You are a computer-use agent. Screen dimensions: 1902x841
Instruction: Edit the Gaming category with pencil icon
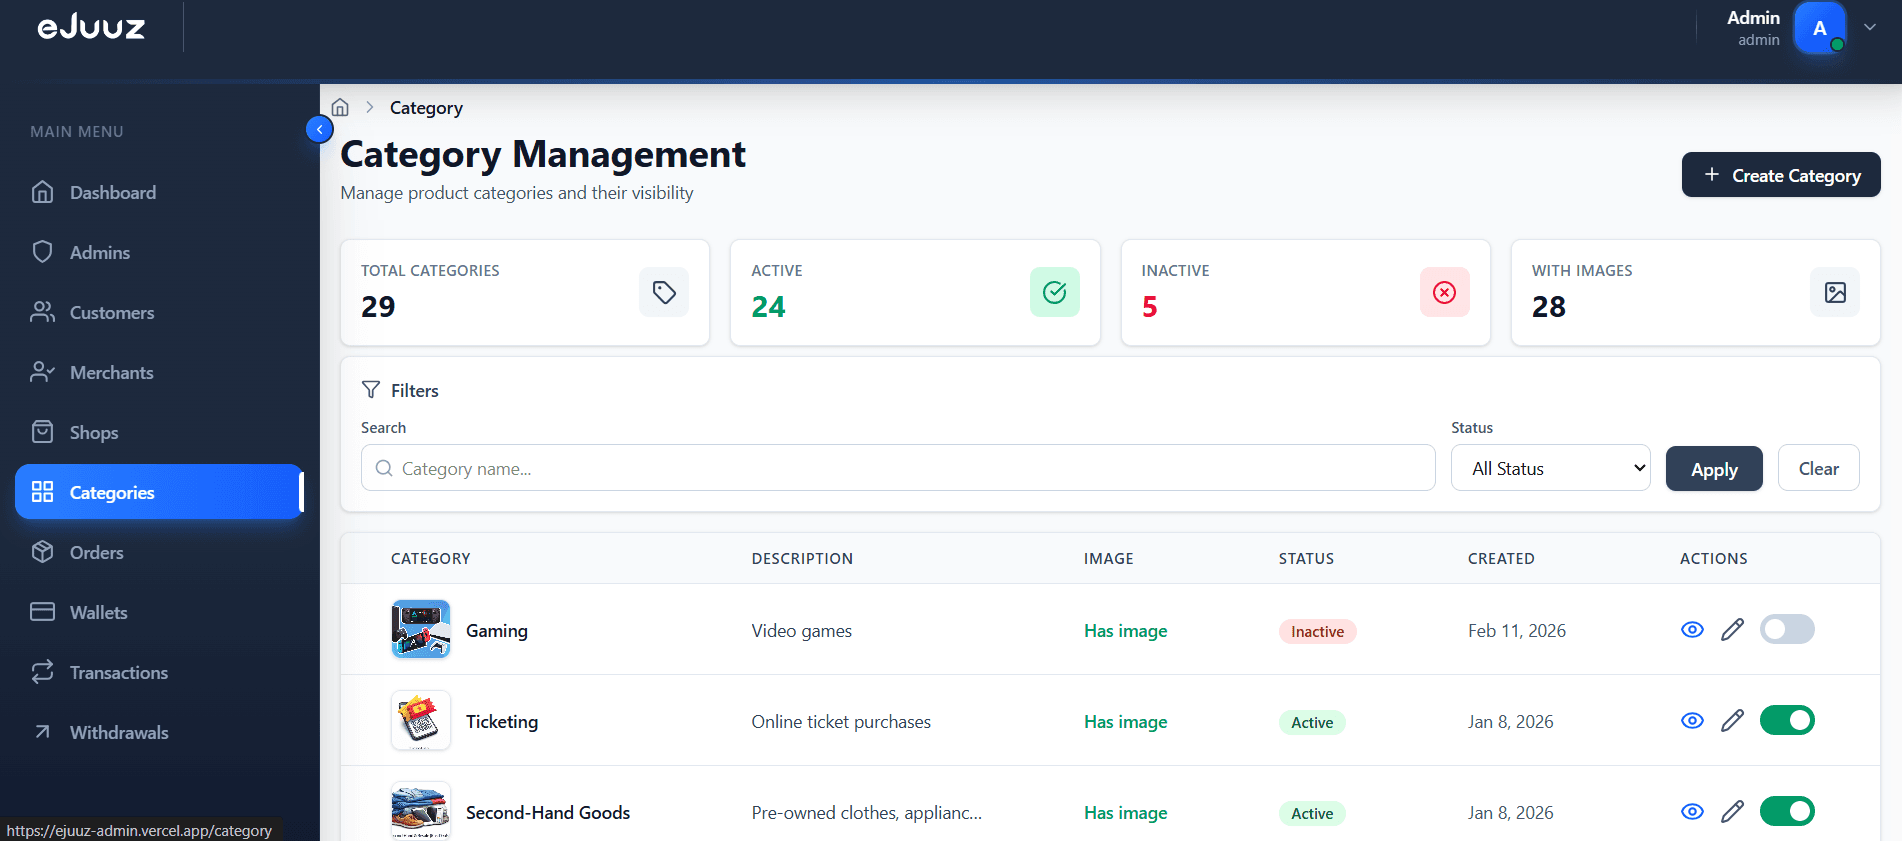[1732, 629]
